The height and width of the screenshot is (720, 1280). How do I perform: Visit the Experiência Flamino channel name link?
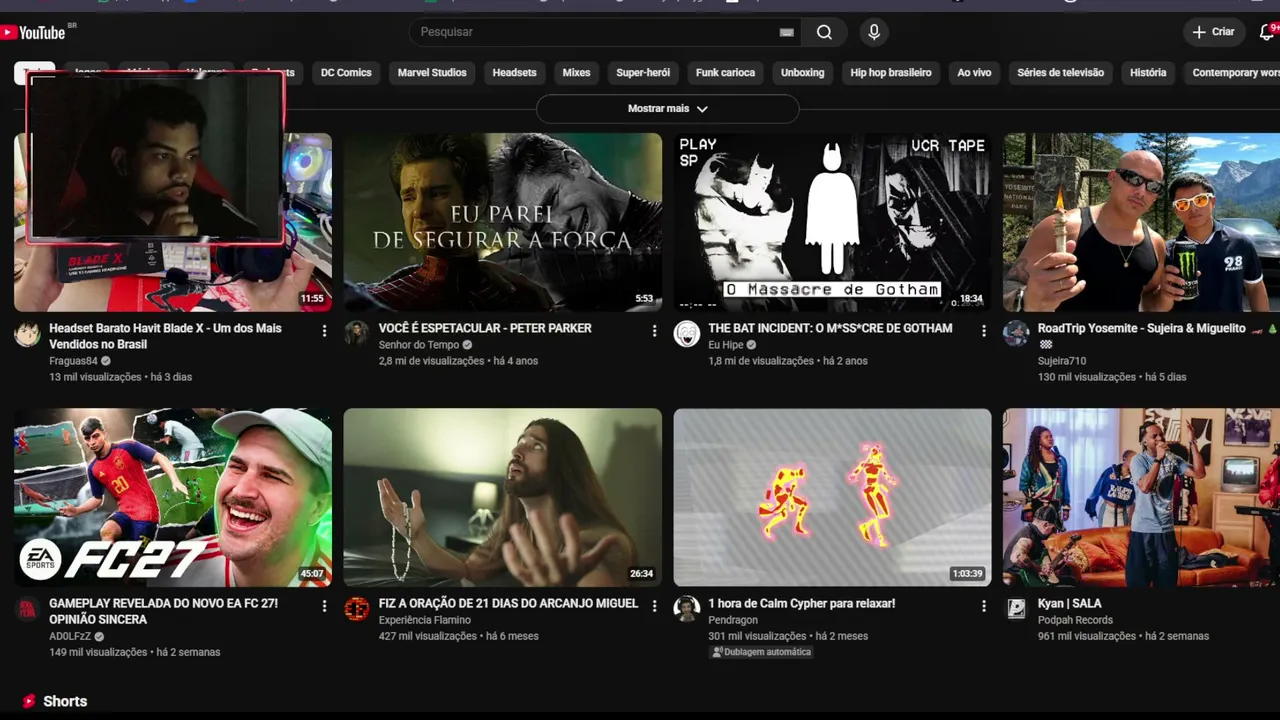click(x=424, y=620)
